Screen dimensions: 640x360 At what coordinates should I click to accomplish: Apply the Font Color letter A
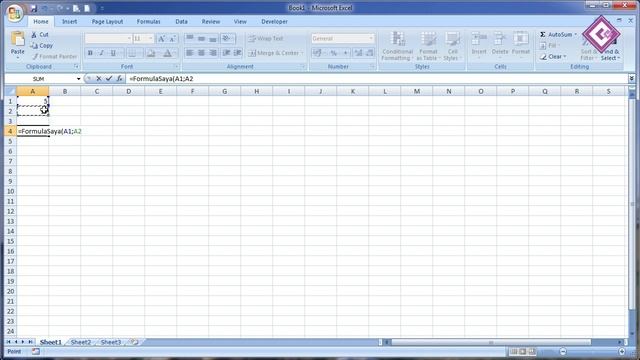pyautogui.click(x=167, y=53)
